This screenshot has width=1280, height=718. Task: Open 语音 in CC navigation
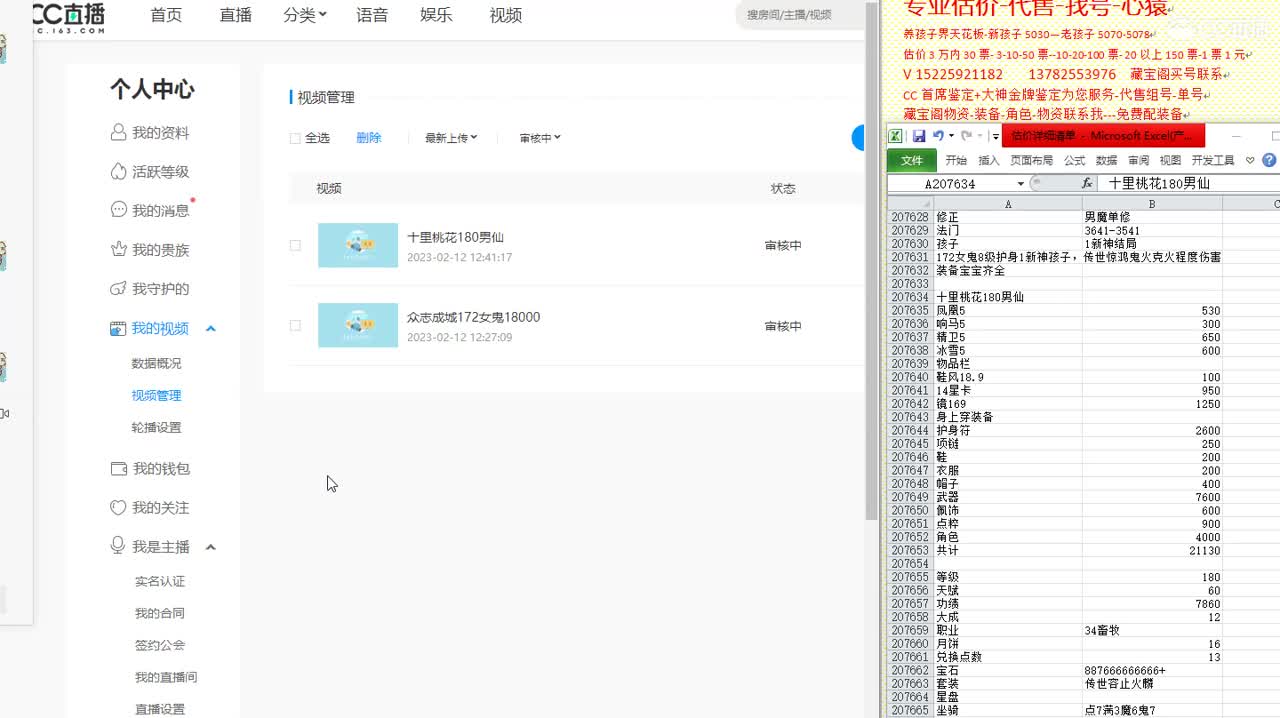coord(372,15)
